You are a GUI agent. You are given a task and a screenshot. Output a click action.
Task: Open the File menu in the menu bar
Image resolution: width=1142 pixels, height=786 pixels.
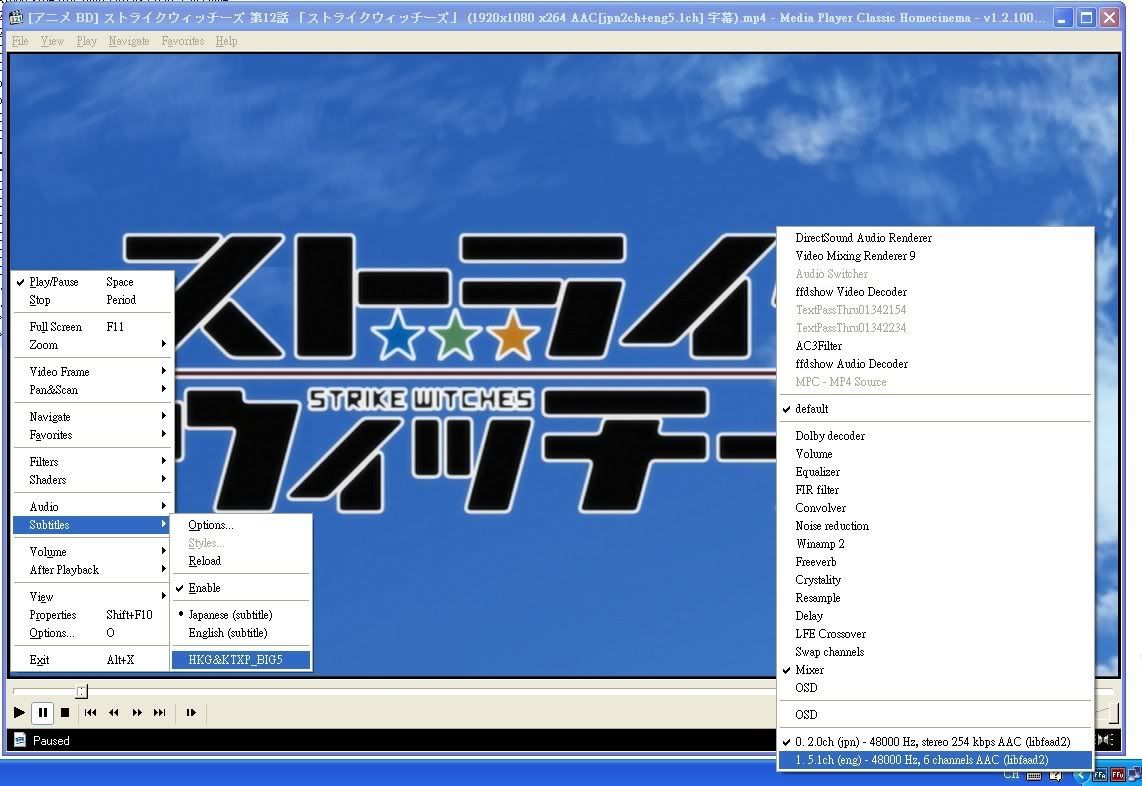20,41
